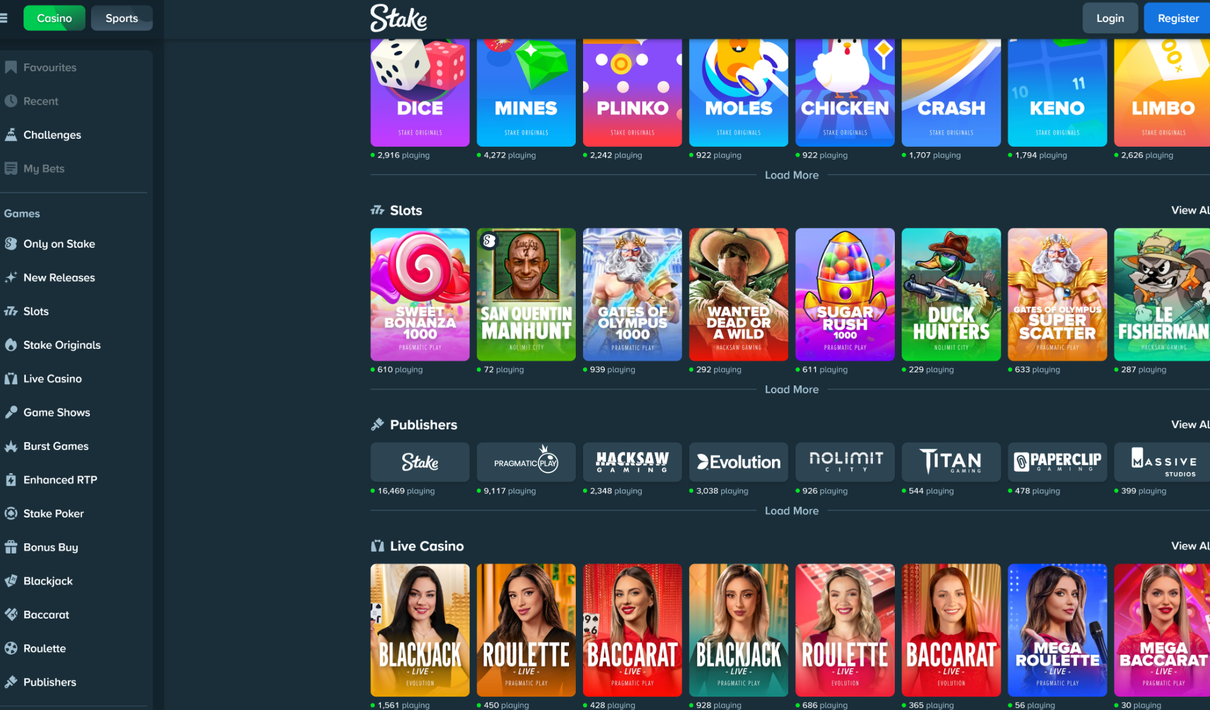This screenshot has height=710, width=1210.
Task: Open the Recent games section
Action: (x=42, y=101)
